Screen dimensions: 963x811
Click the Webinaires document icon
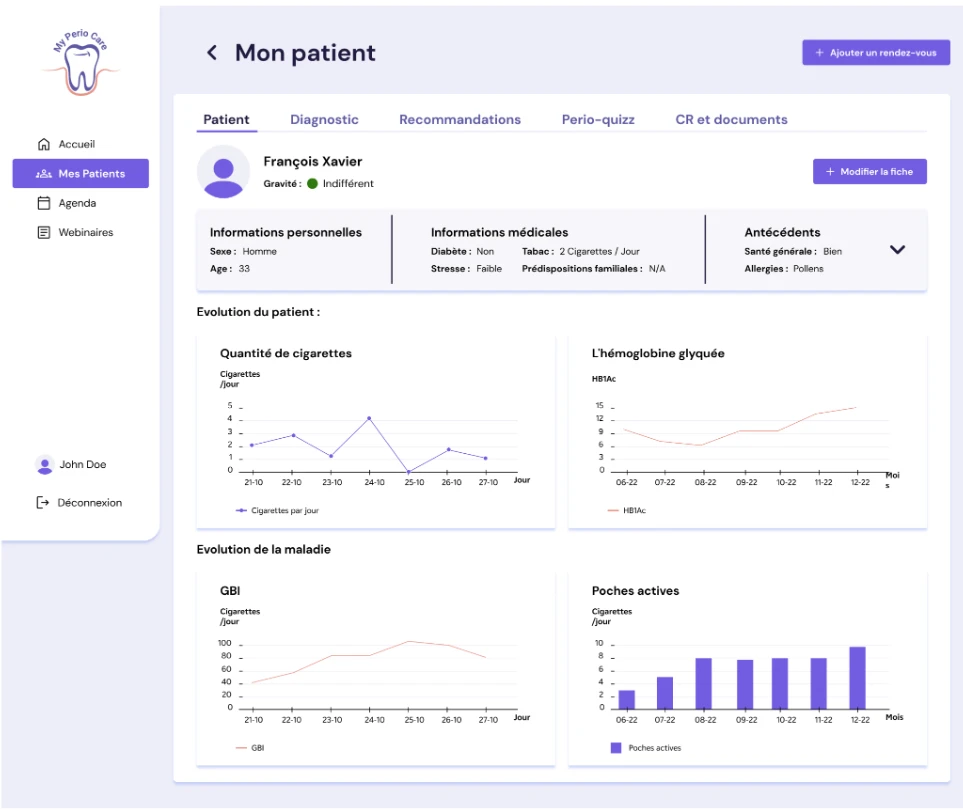coord(44,233)
